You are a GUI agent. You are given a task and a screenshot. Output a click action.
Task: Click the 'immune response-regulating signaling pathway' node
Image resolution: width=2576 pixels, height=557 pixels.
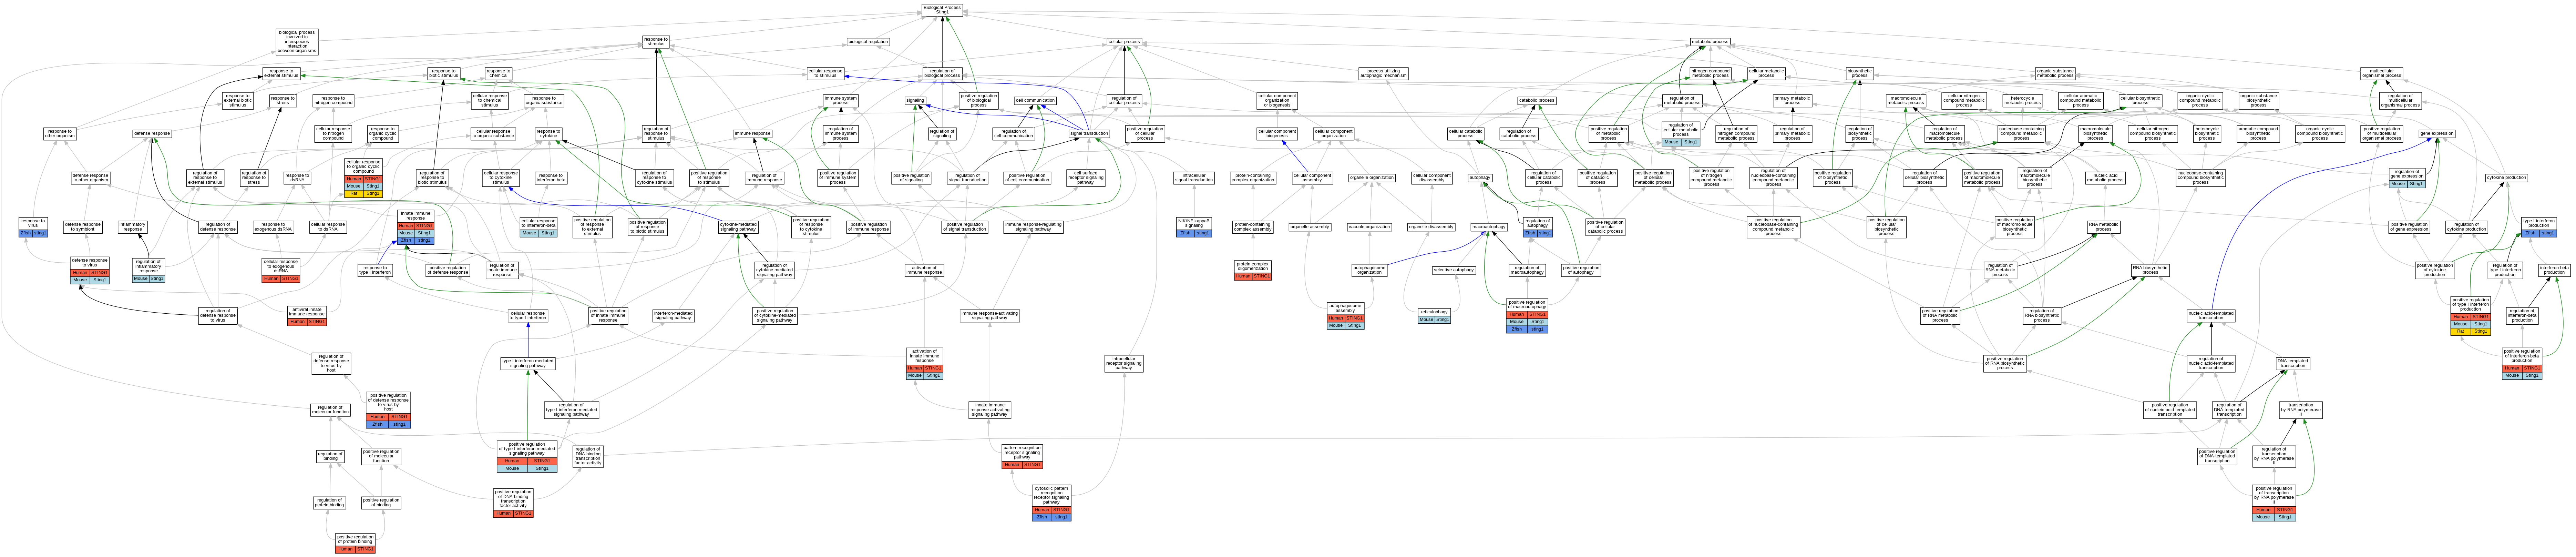(x=1033, y=227)
